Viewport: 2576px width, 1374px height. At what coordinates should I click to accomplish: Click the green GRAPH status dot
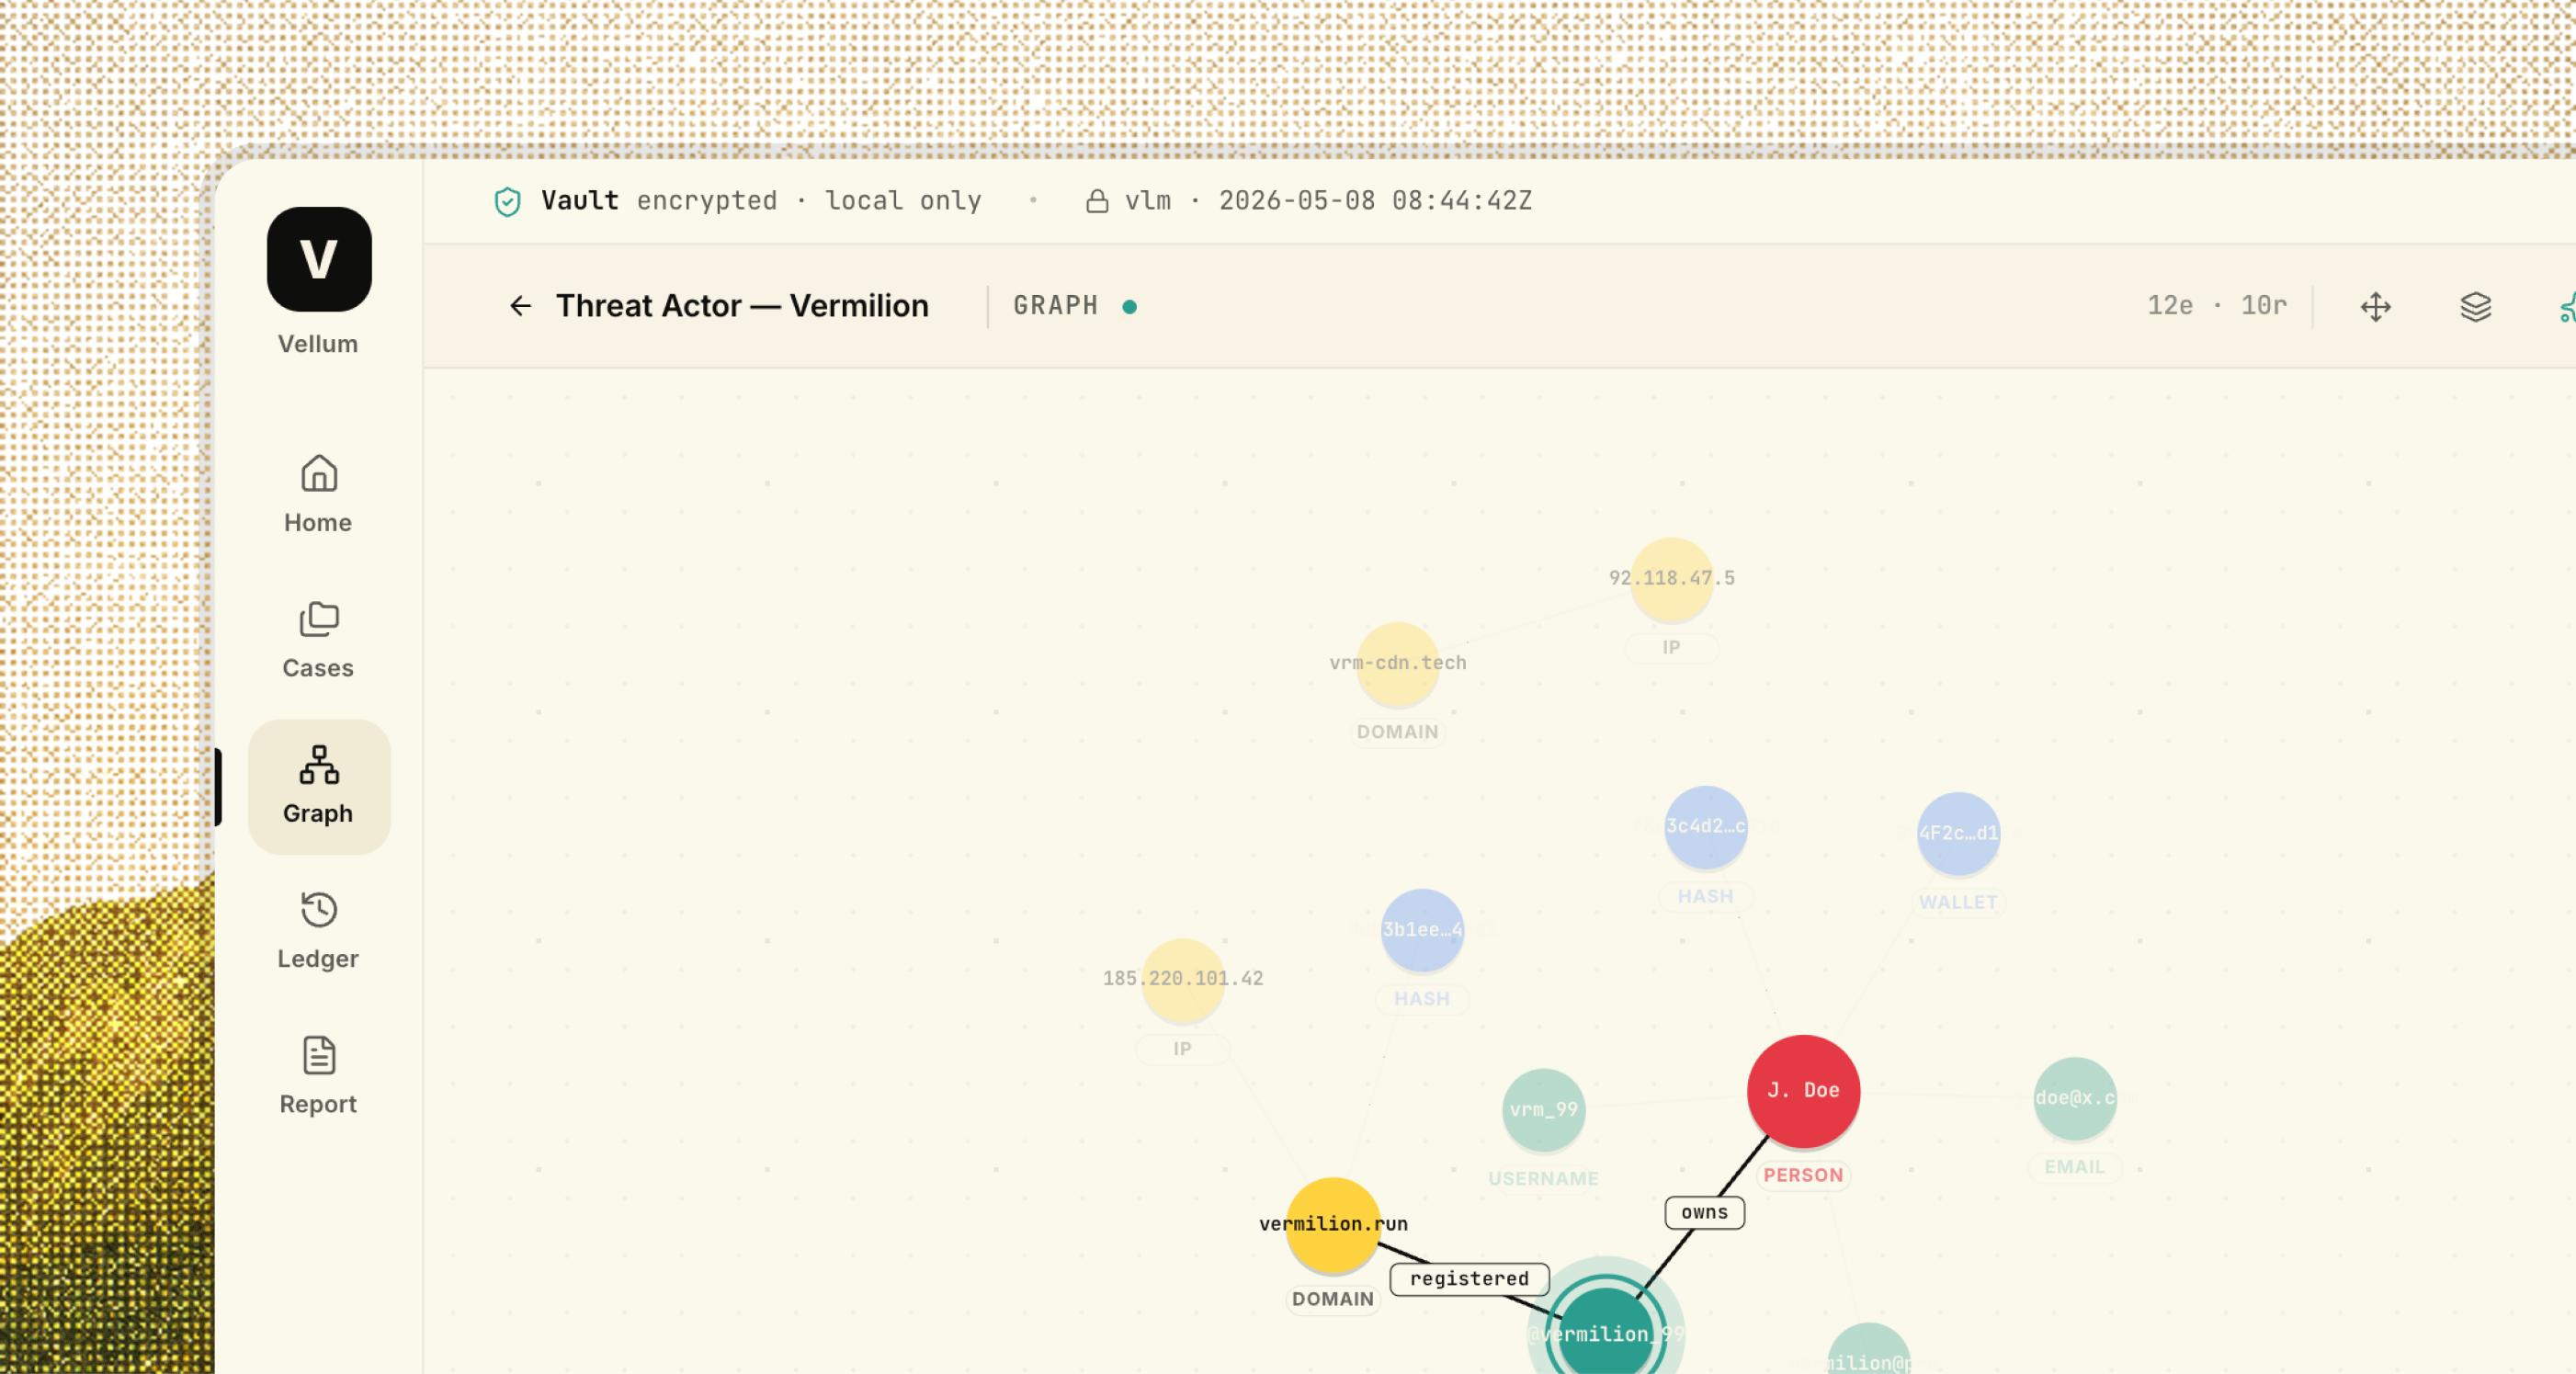click(1129, 307)
